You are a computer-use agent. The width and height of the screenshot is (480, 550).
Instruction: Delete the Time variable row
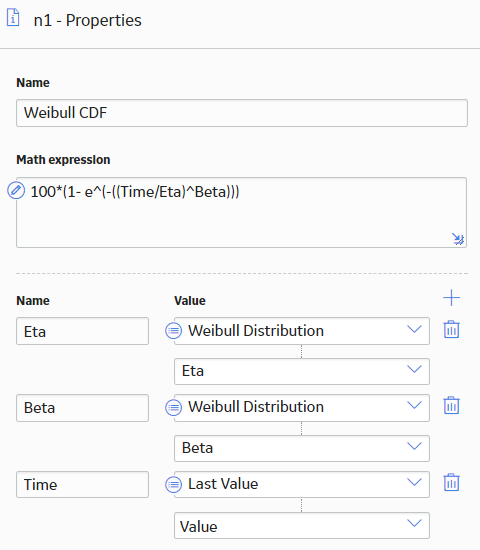(452, 483)
